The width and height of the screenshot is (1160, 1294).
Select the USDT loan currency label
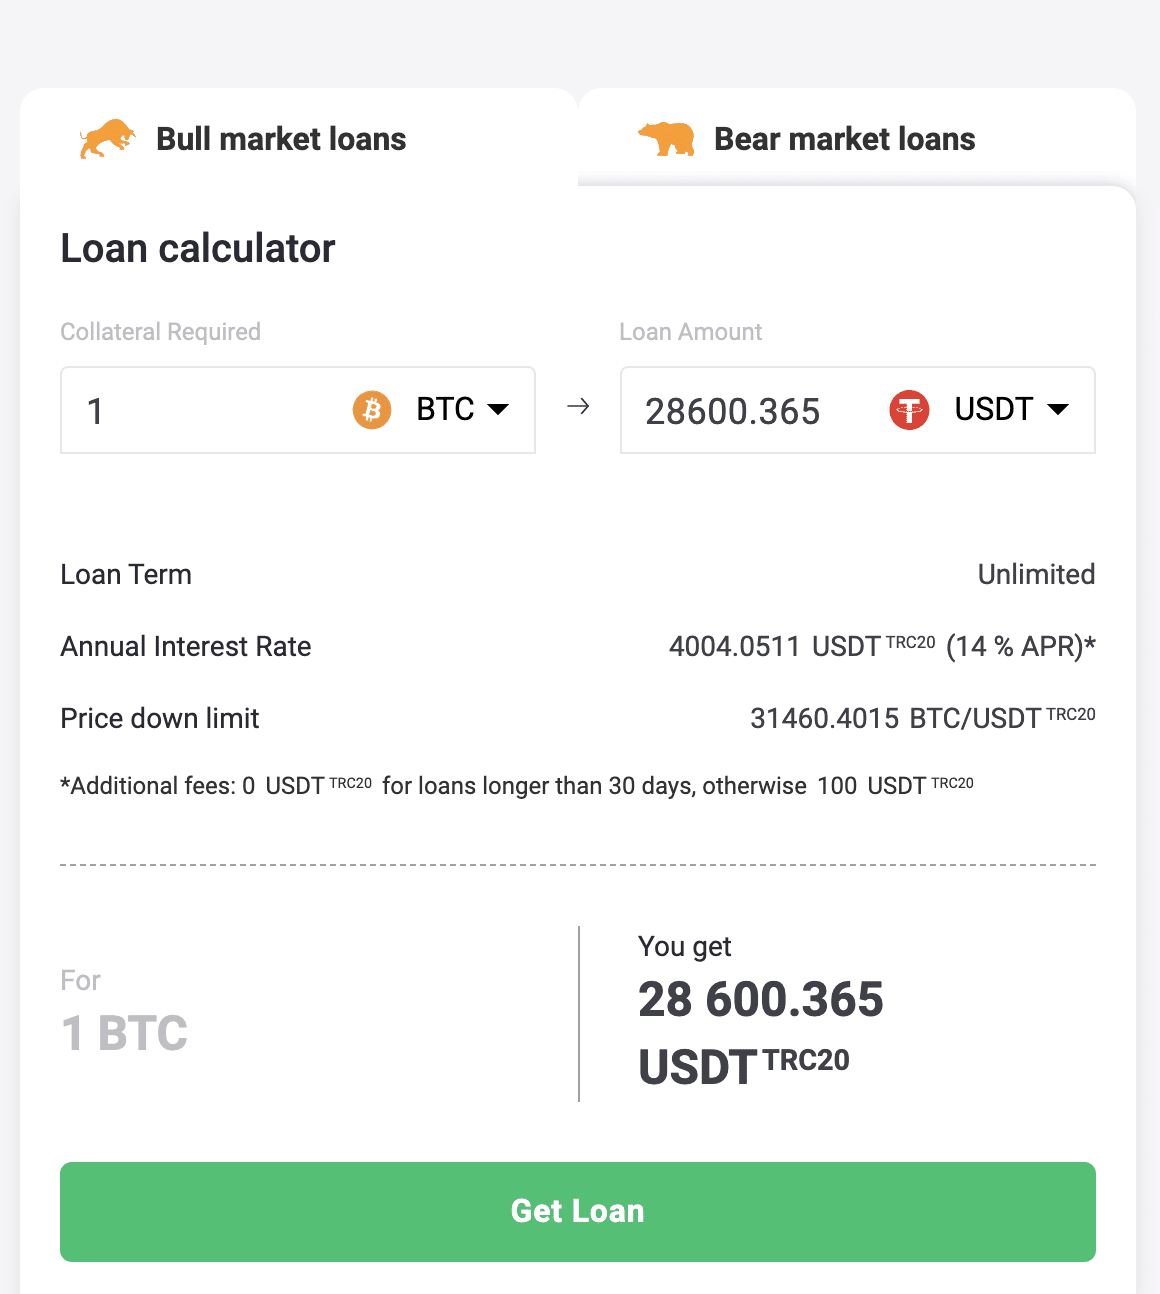point(993,409)
